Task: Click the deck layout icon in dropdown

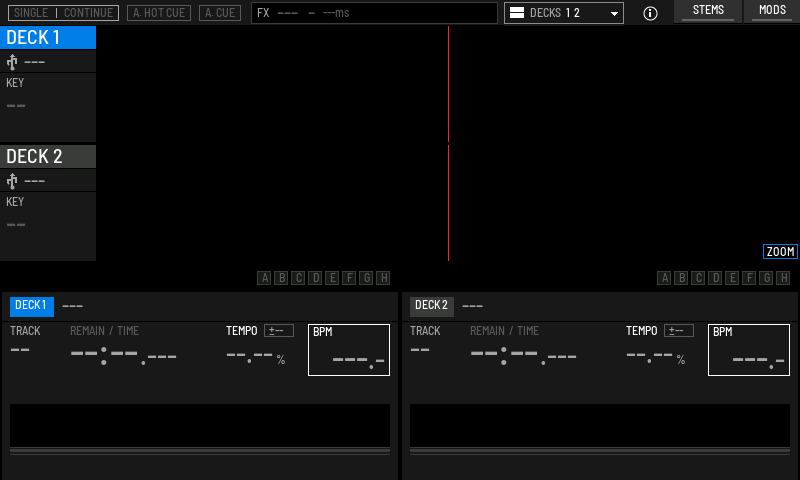Action: tap(517, 13)
